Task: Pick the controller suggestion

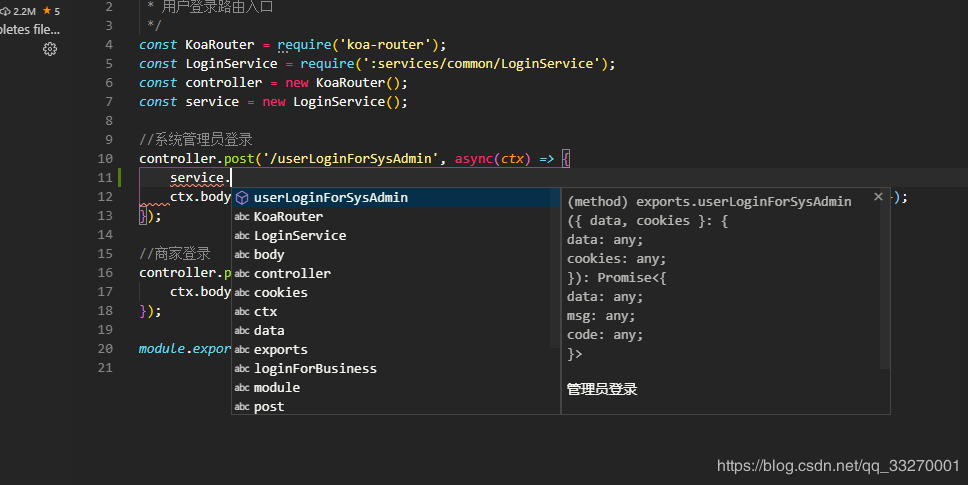Action: tap(396, 273)
